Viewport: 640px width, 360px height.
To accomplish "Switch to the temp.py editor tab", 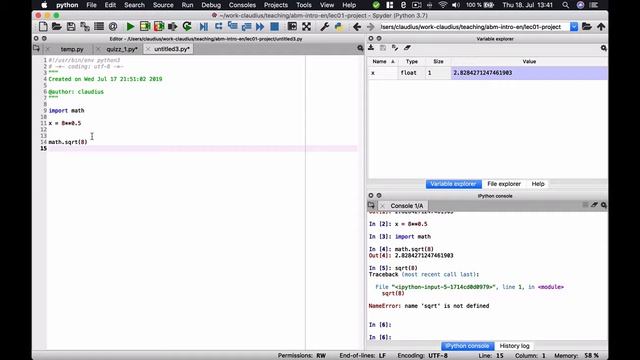I will pyautogui.click(x=72, y=49).
